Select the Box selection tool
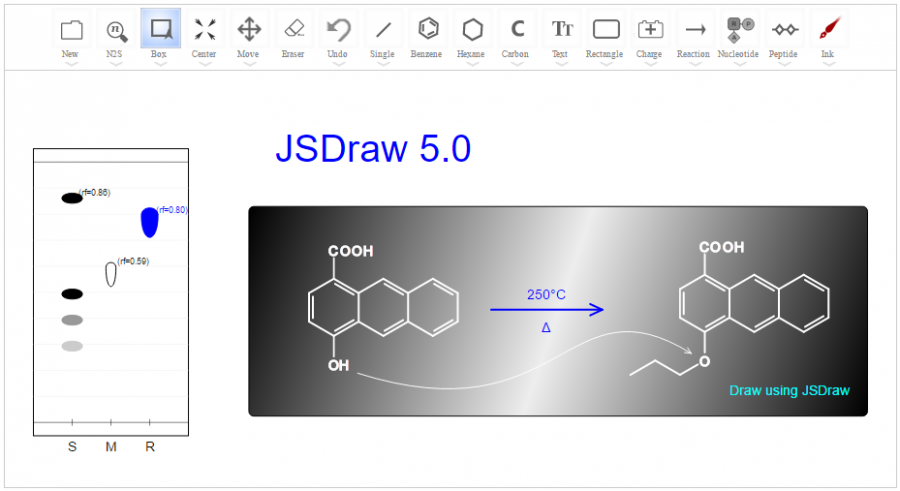The width and height of the screenshot is (900, 491). coord(161,29)
